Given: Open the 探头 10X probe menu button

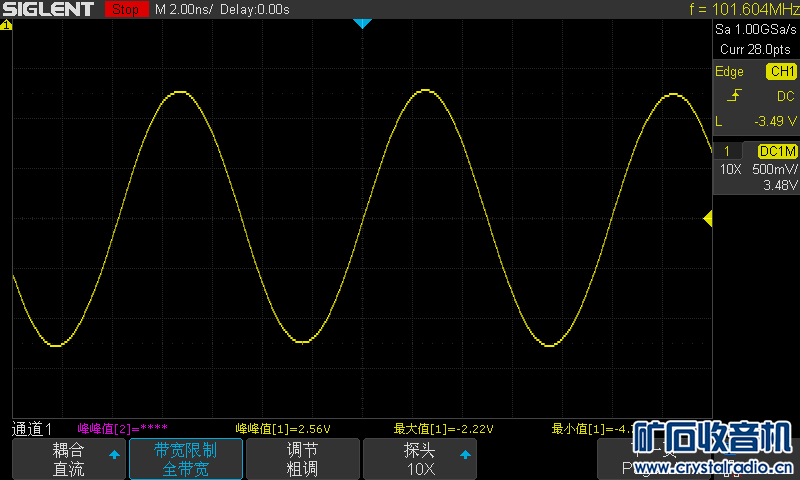Looking at the screenshot, I should [x=420, y=459].
